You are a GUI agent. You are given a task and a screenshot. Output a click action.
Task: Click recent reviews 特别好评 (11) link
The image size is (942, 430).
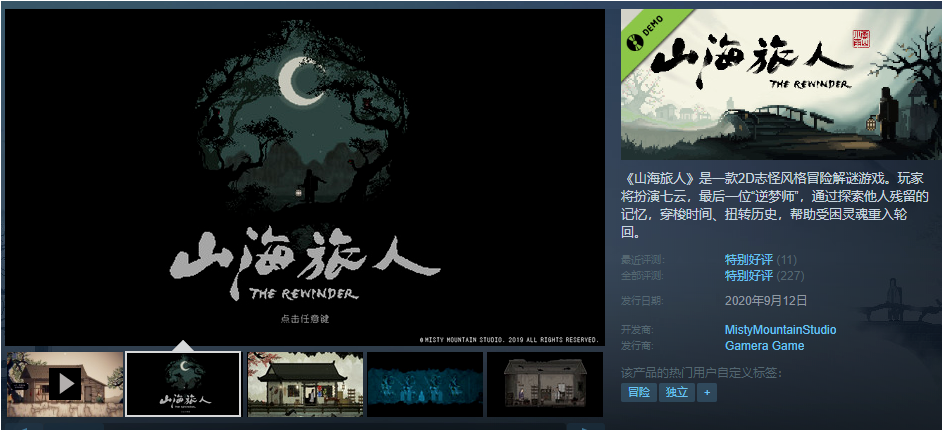coord(761,260)
